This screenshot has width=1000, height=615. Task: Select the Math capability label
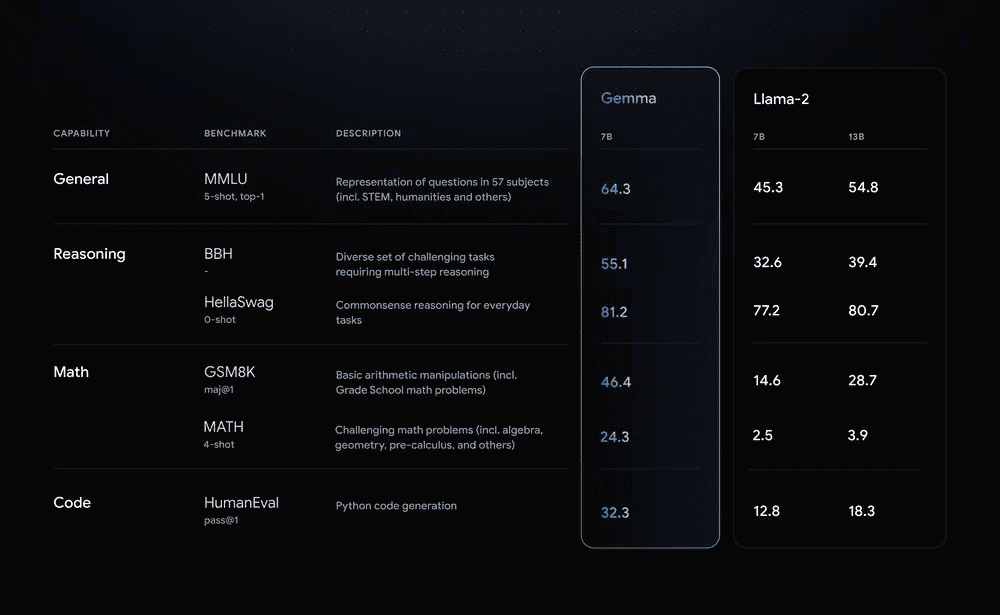click(x=71, y=372)
